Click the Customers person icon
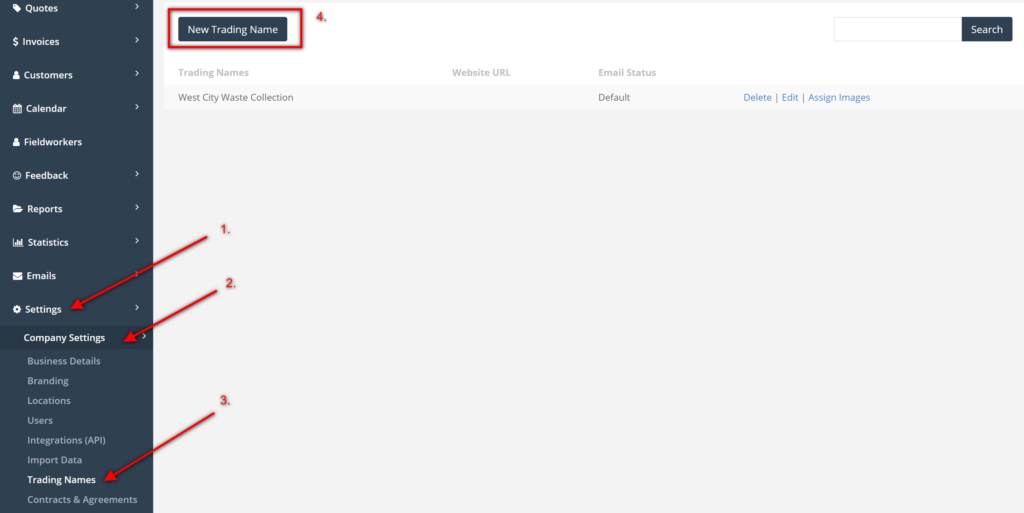The width and height of the screenshot is (1024, 513). tap(16, 75)
